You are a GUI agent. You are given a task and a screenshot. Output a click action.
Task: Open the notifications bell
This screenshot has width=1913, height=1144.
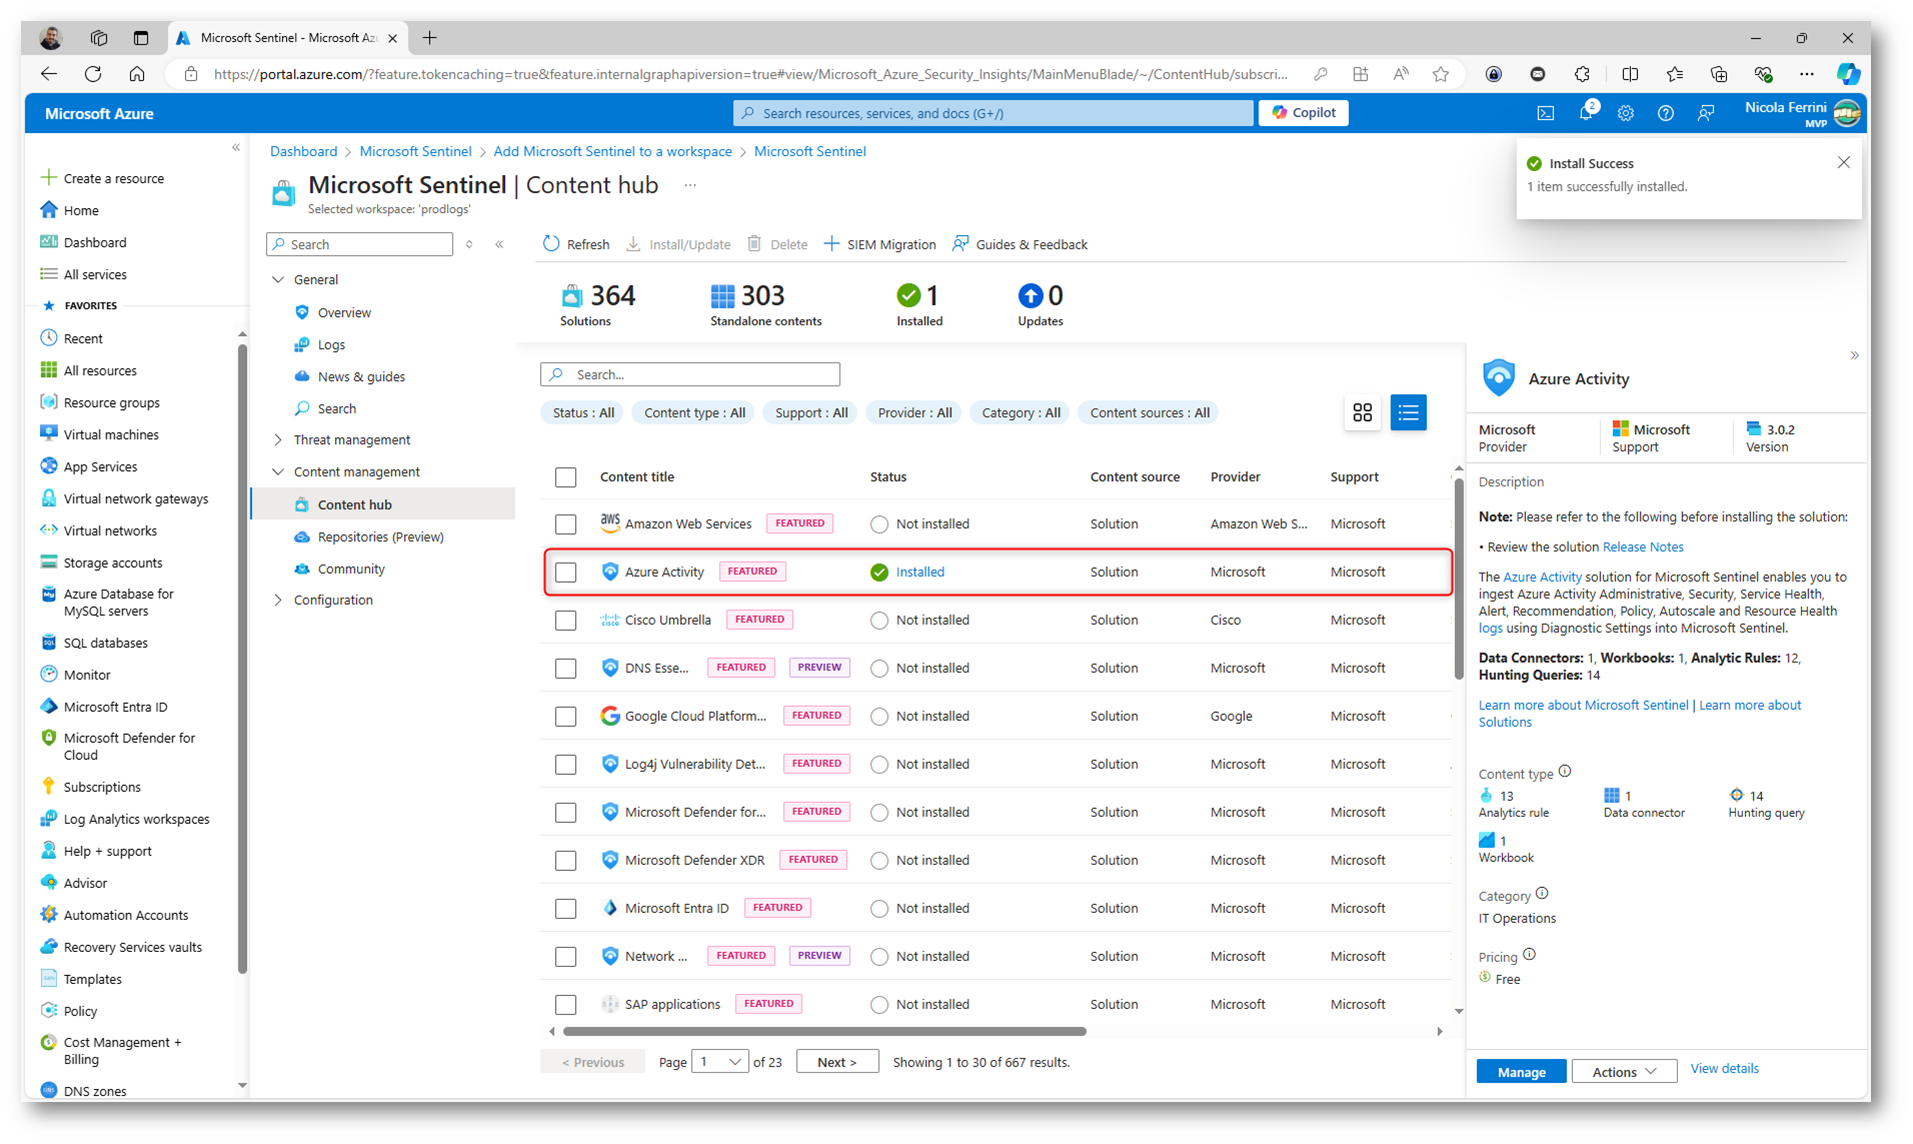(1586, 113)
